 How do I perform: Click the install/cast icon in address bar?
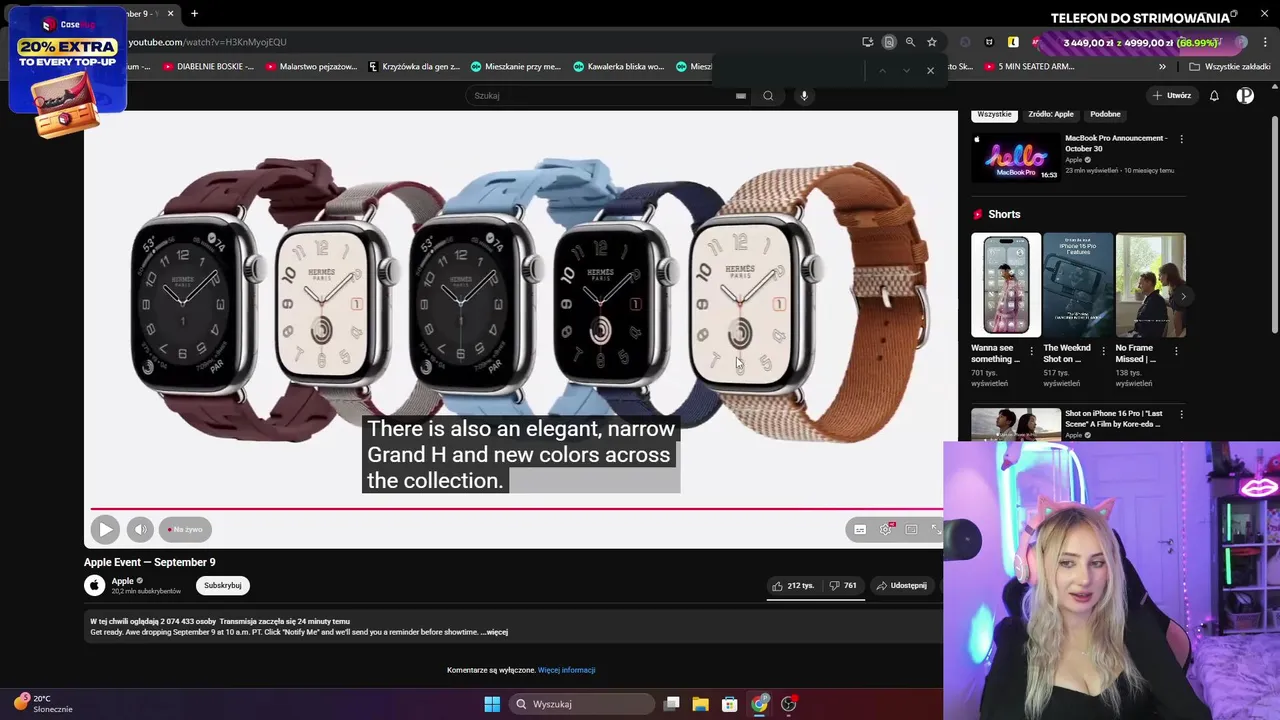[x=867, y=42]
